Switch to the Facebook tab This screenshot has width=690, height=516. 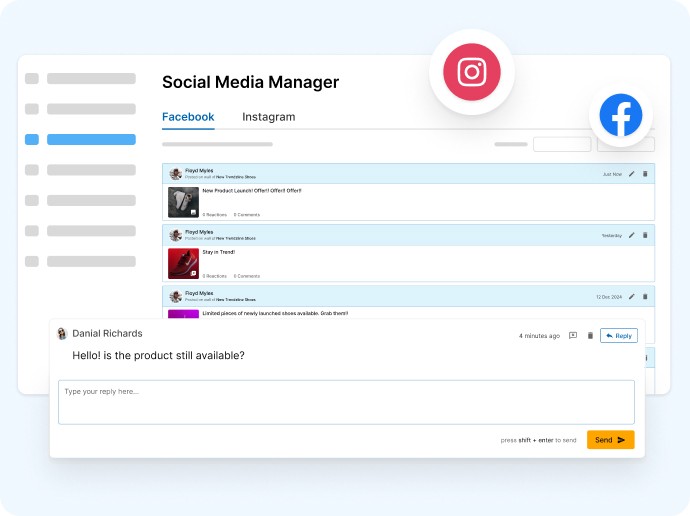[188, 117]
